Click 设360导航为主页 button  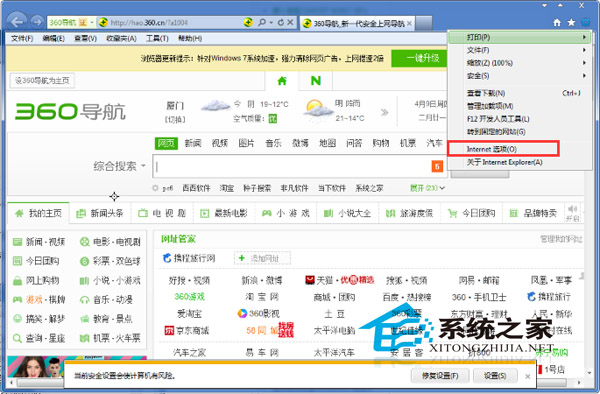tap(42, 80)
